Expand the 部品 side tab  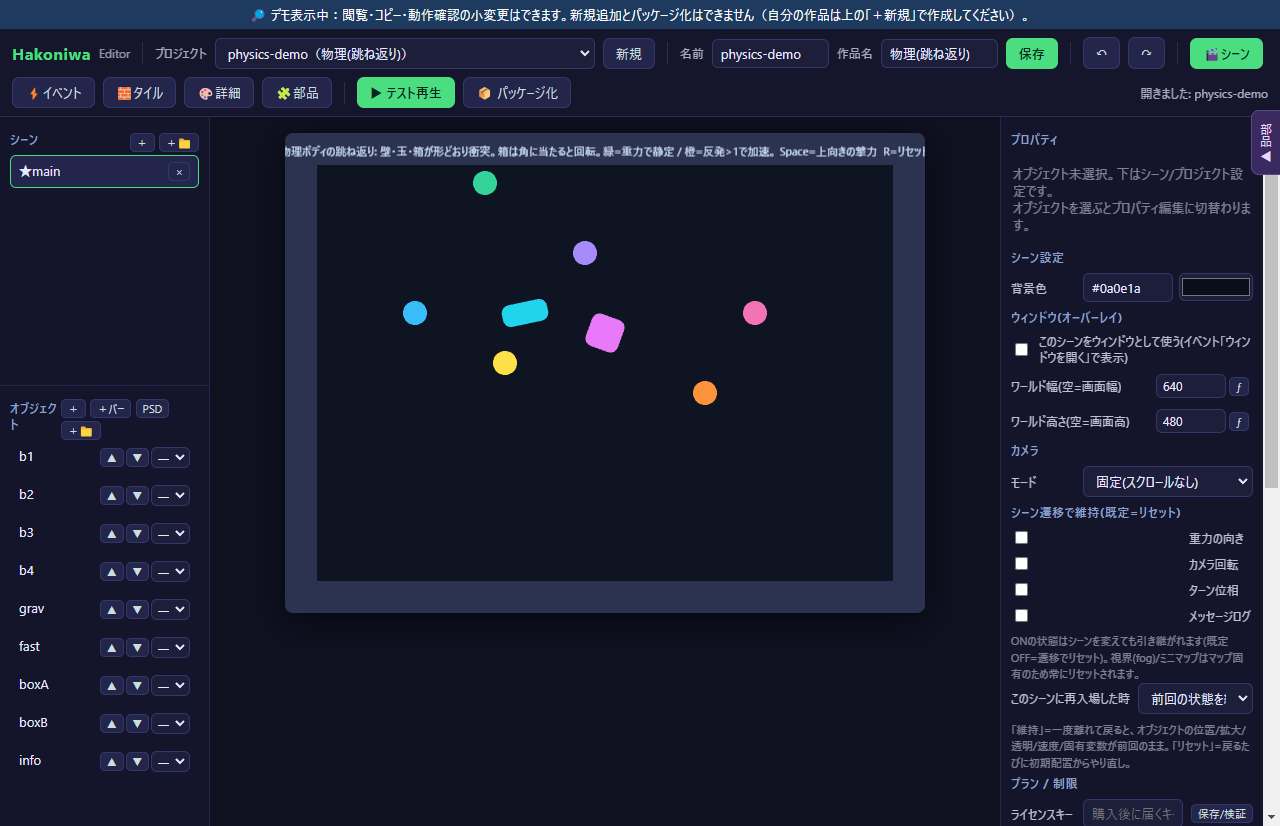tap(1265, 143)
